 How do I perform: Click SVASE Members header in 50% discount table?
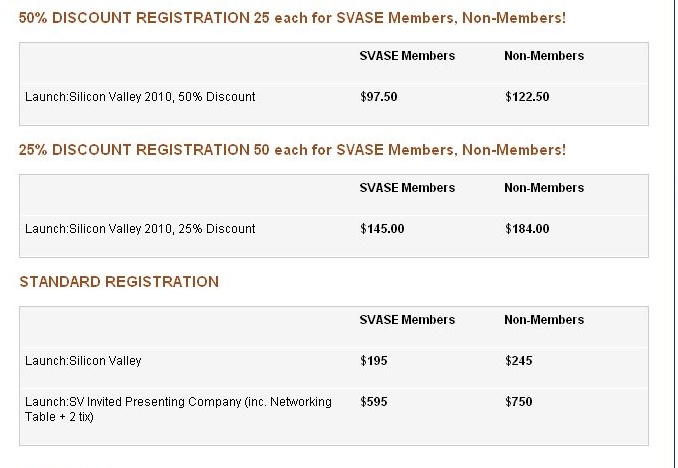(407, 56)
